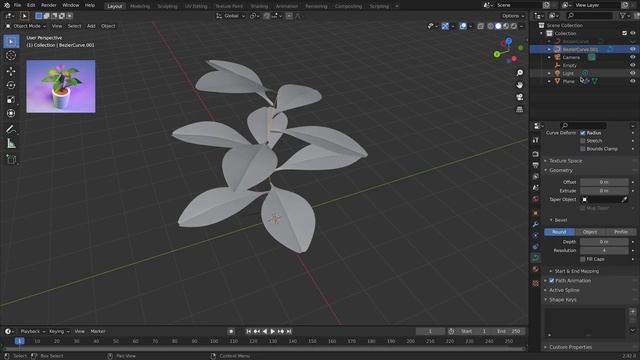Image resolution: width=640 pixels, height=360 pixels.
Task: Click the Taper Object eyedropper icon
Action: (624, 200)
